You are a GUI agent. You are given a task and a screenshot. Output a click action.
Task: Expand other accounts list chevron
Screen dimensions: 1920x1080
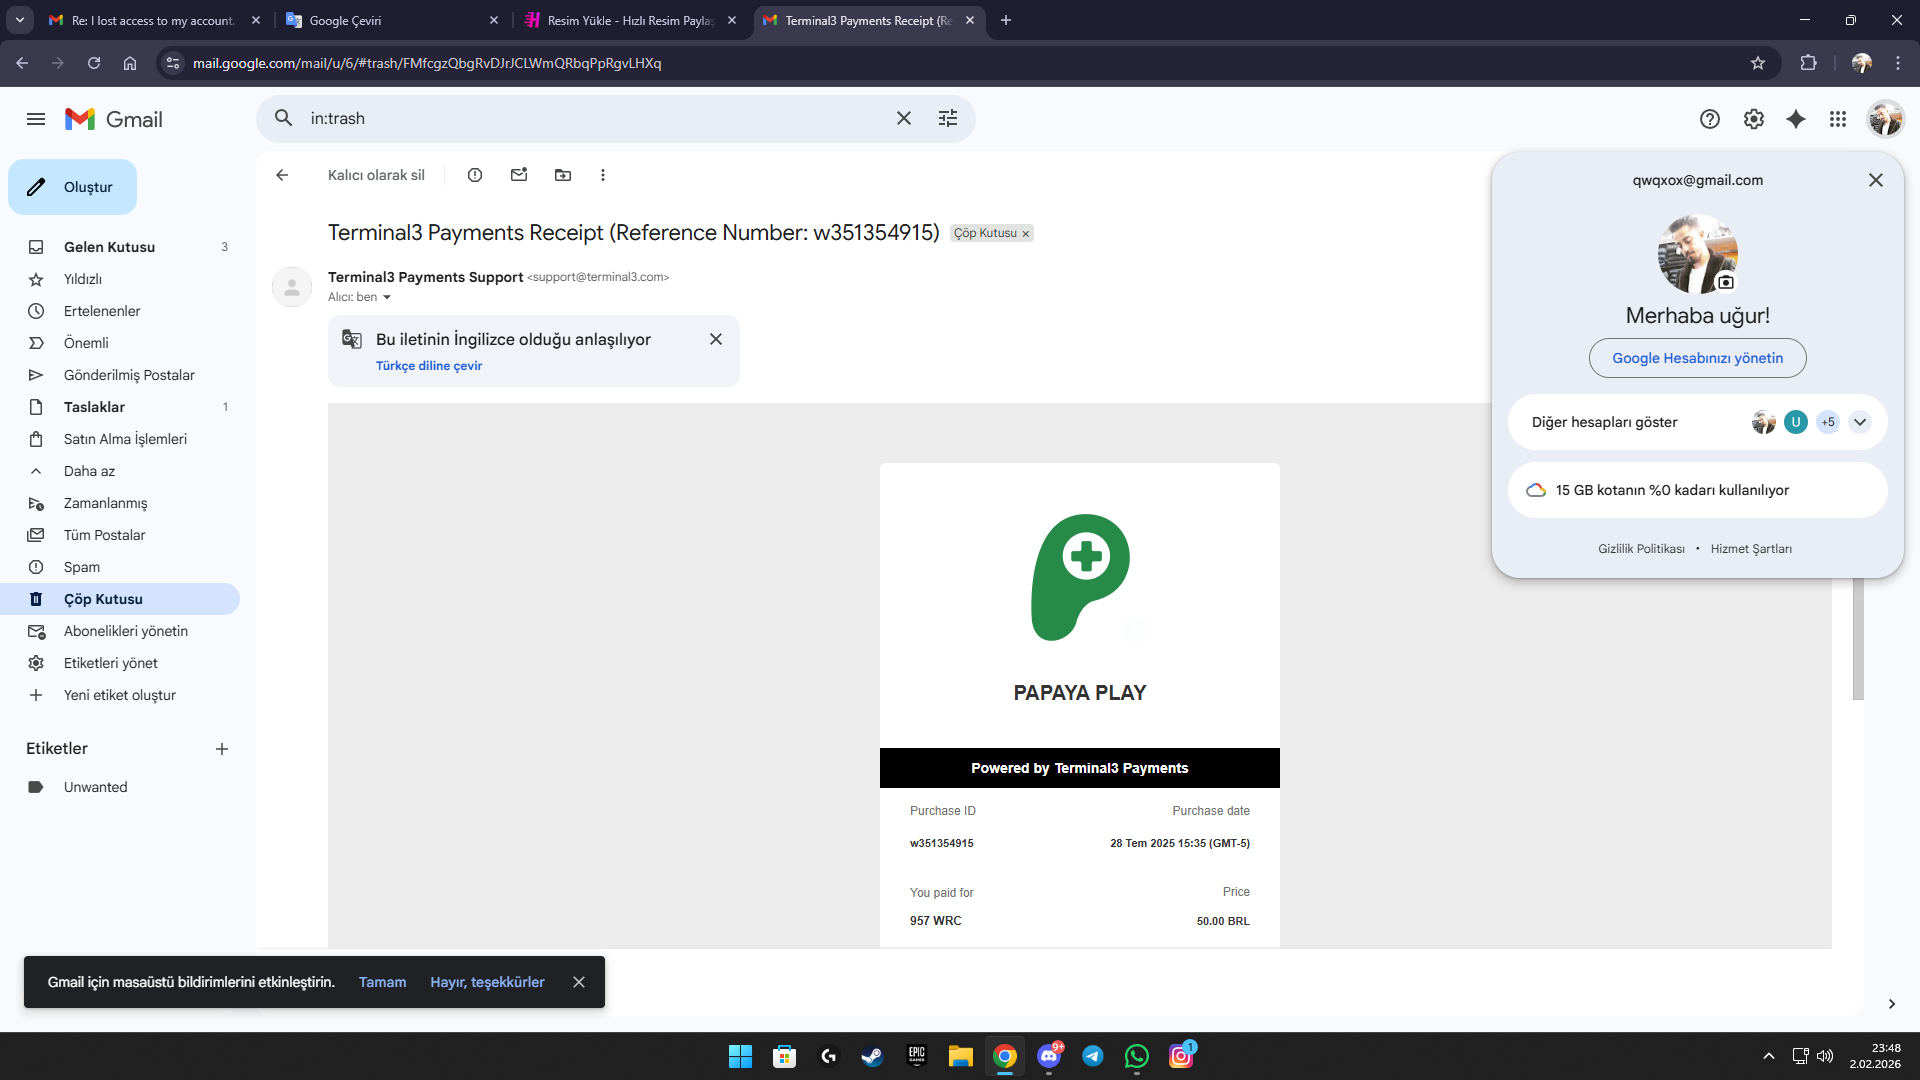pos(1860,422)
